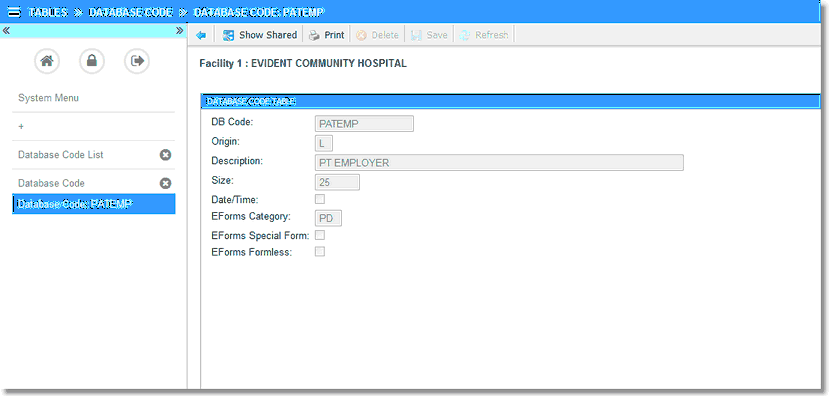Image resolution: width=830 pixels, height=398 pixels.
Task: Click the Home icon
Action: pos(47,61)
